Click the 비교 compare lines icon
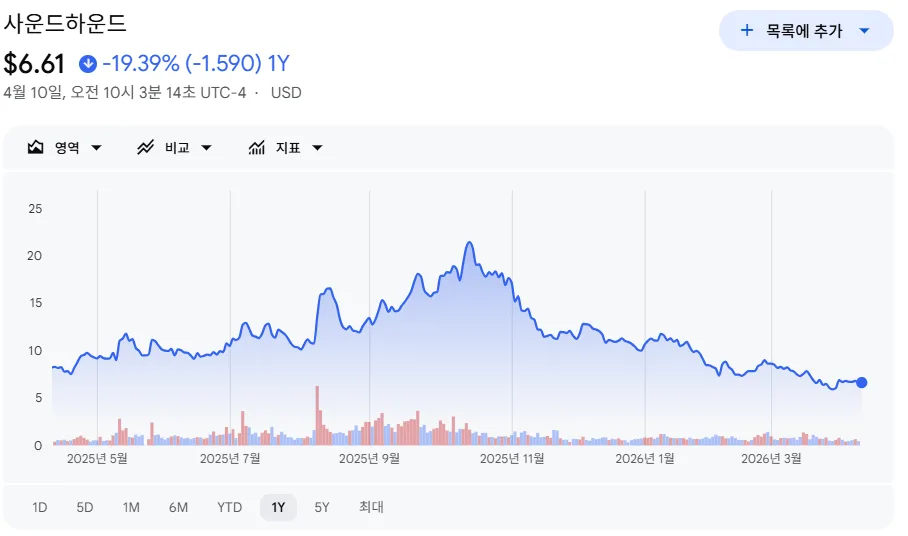This screenshot has height=536, width=908. pyautogui.click(x=145, y=148)
